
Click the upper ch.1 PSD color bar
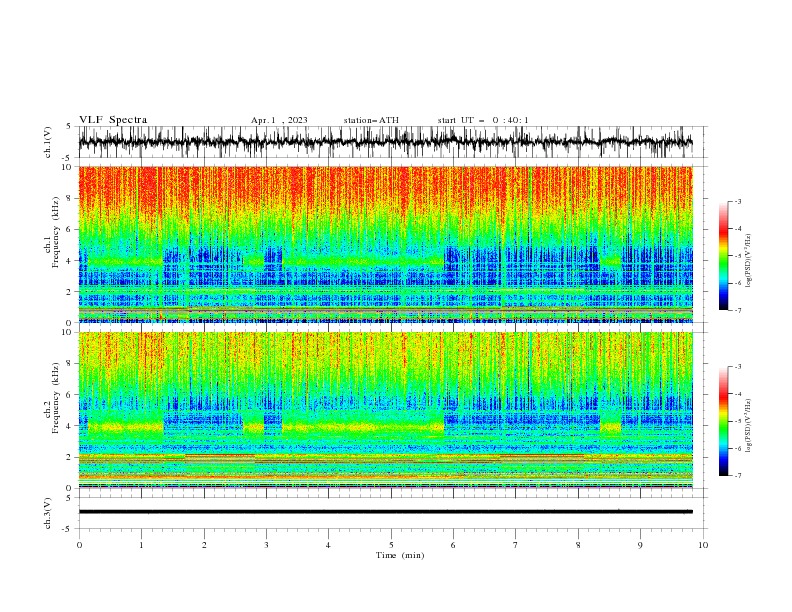[x=723, y=256]
